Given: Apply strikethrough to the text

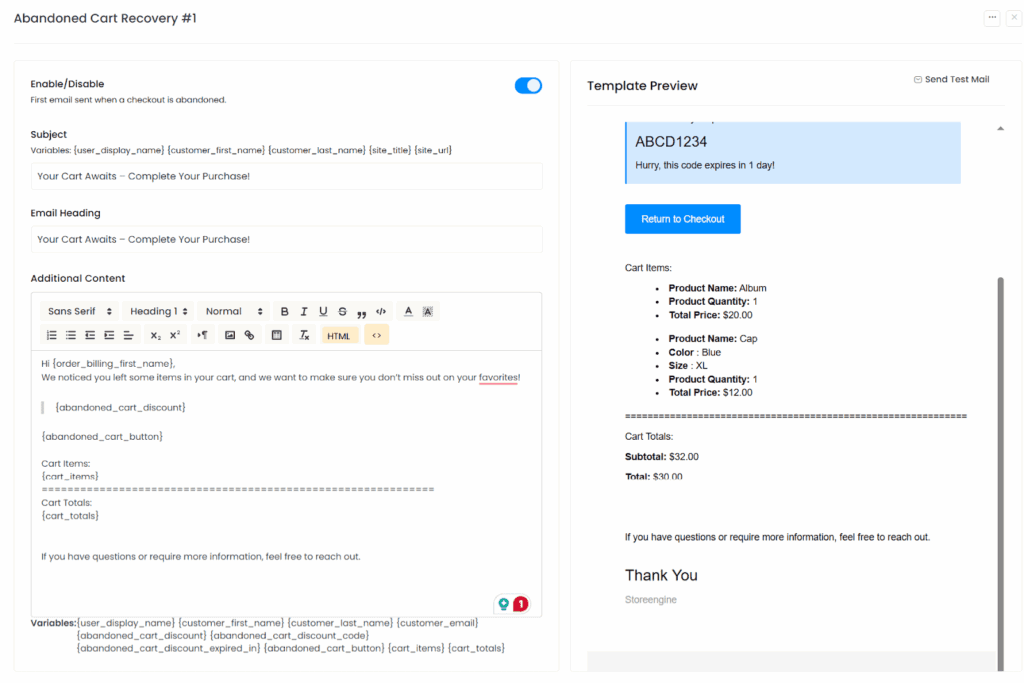Looking at the screenshot, I should (342, 311).
